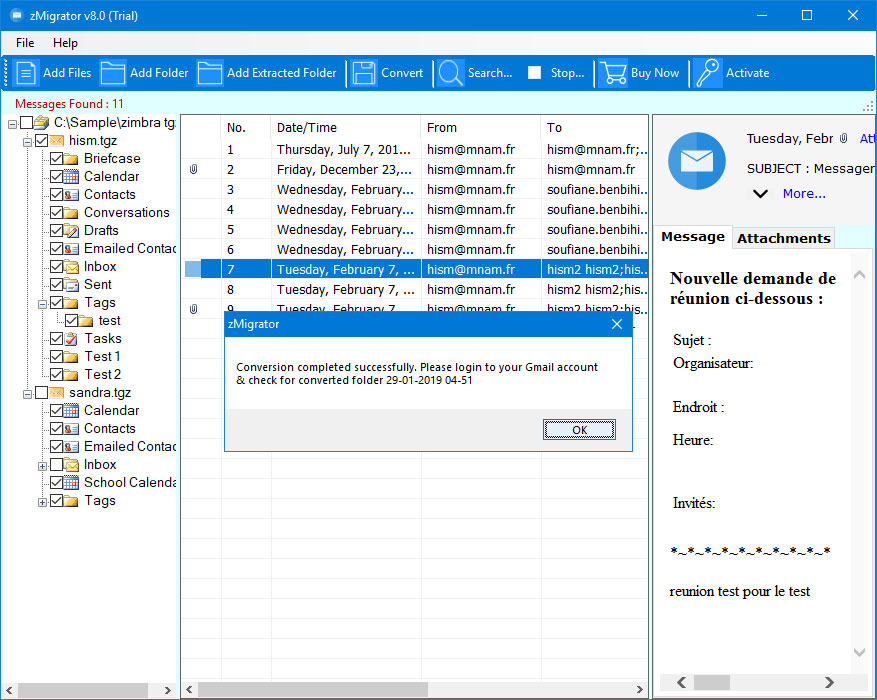Collapse the Tags node under hism.tgz
Screen dimensions: 877x700
tap(42, 304)
